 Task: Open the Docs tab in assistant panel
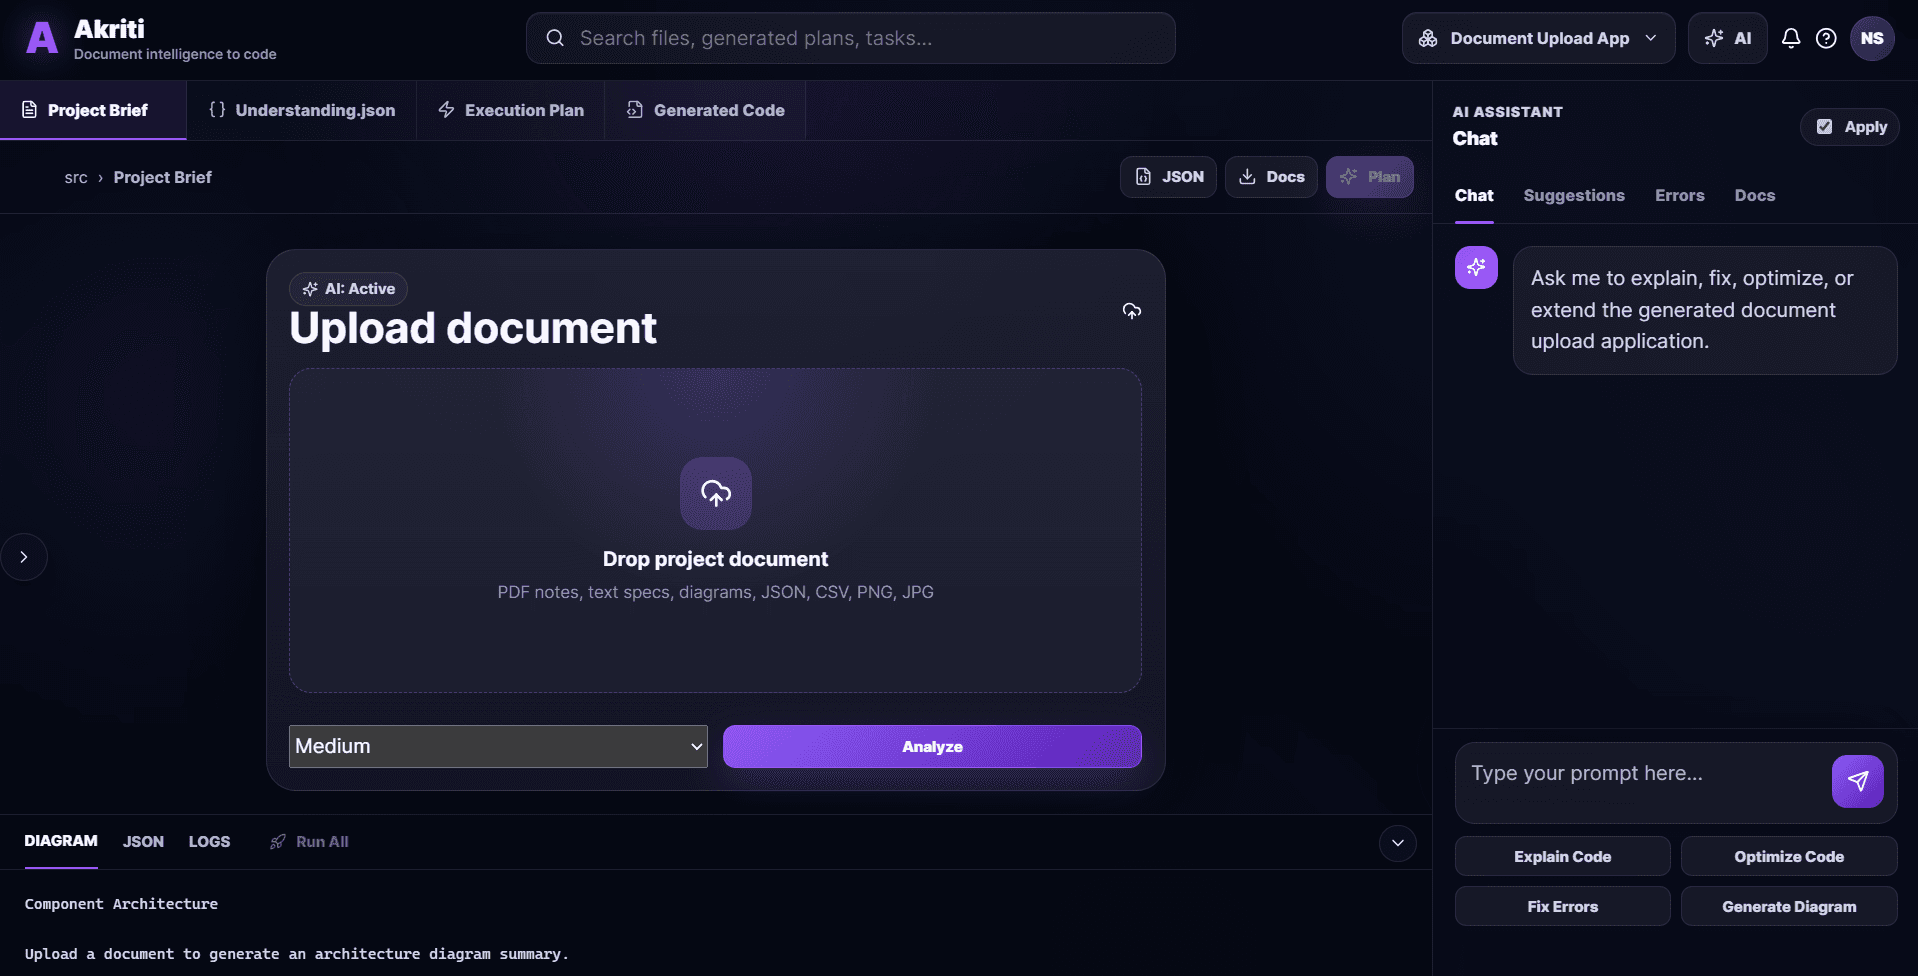coord(1754,196)
